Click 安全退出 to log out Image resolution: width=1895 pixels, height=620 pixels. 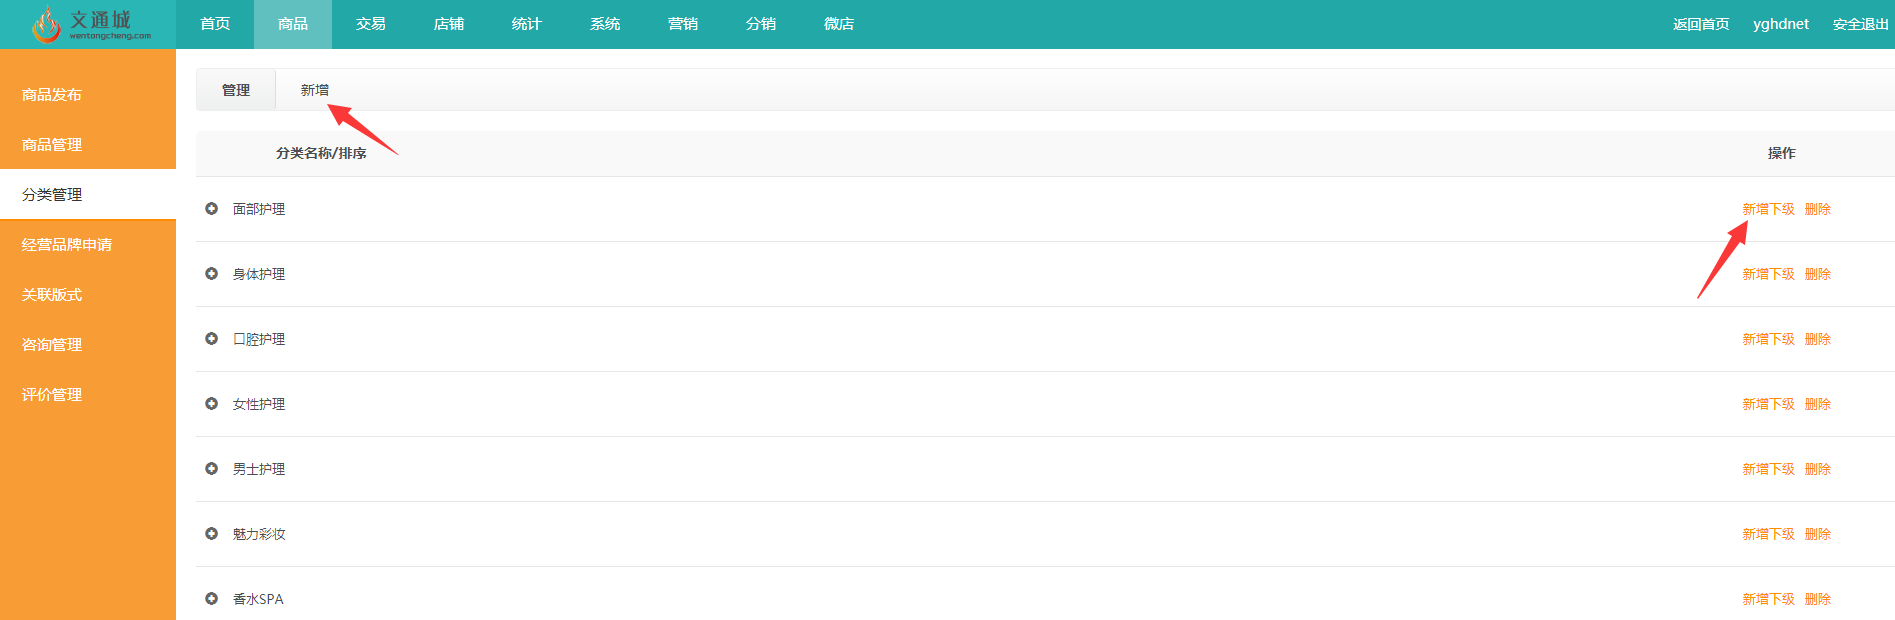click(1861, 24)
